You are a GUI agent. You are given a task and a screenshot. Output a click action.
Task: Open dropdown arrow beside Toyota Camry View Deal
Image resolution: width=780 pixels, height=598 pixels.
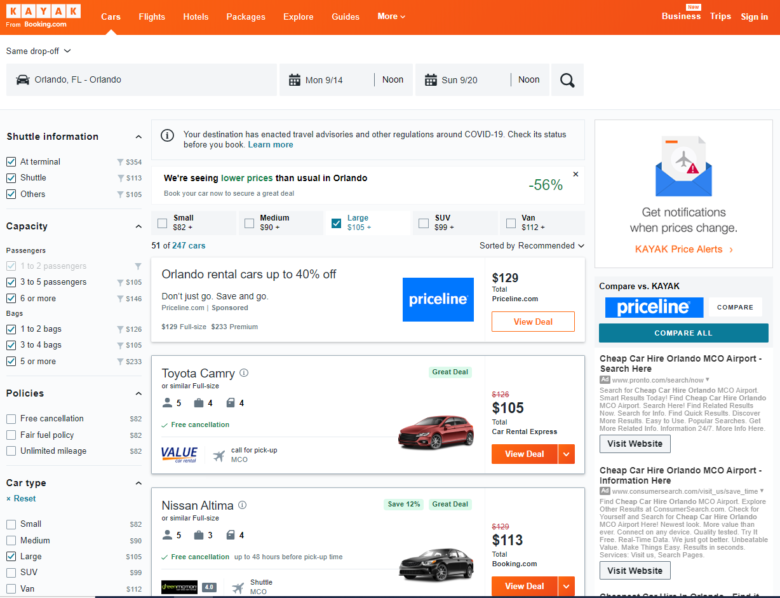[x=567, y=454]
